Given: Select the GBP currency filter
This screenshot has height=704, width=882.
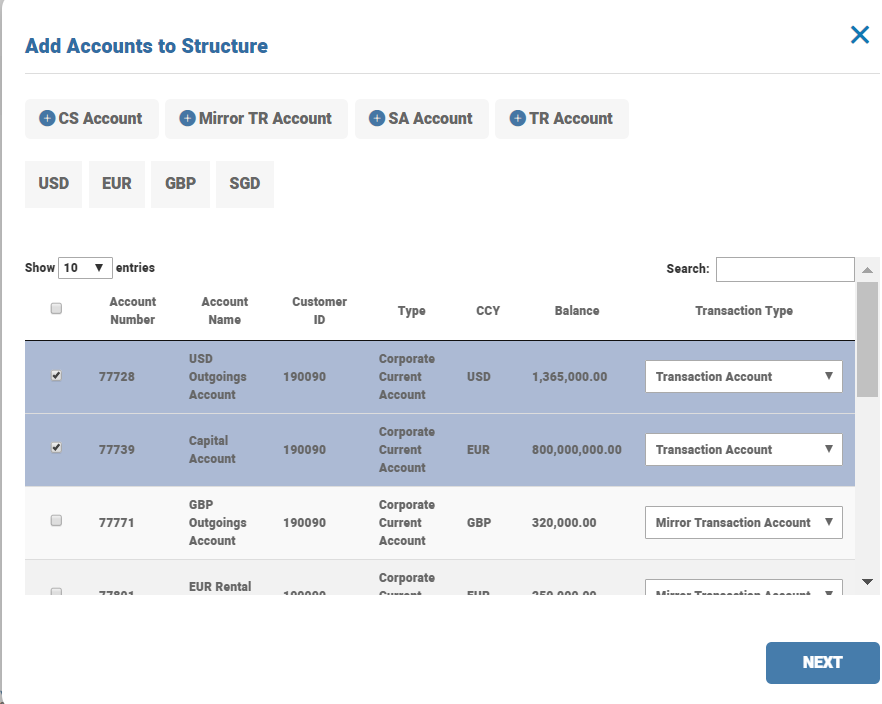Looking at the screenshot, I should pyautogui.click(x=180, y=184).
